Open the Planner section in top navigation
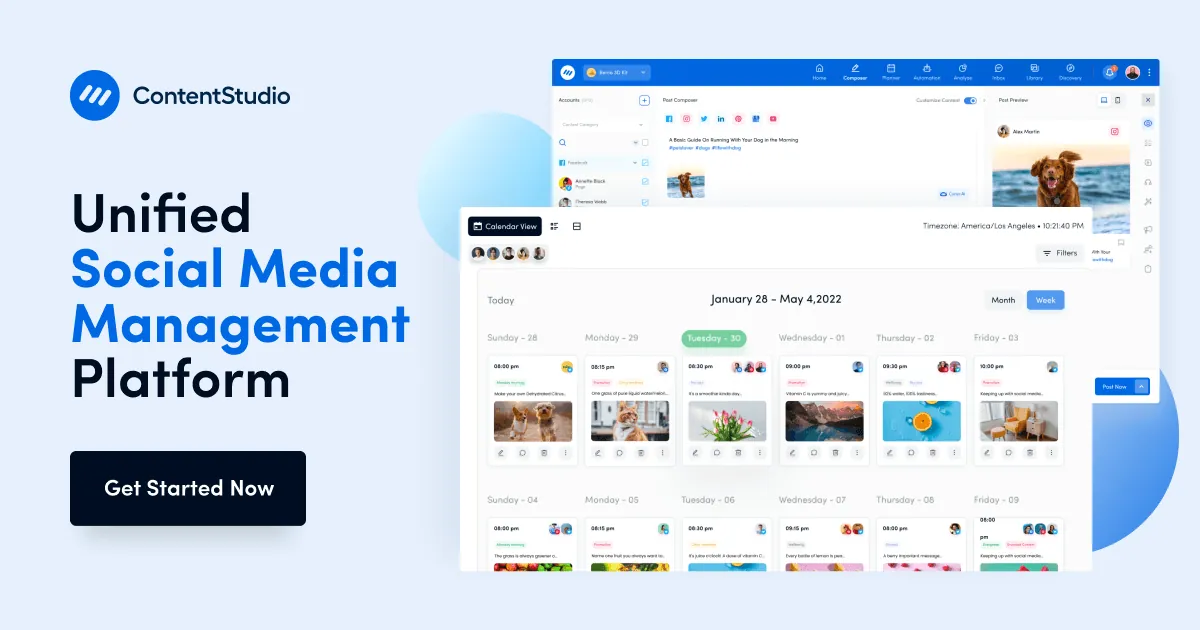Viewport: 1200px width, 630px height. (890, 73)
